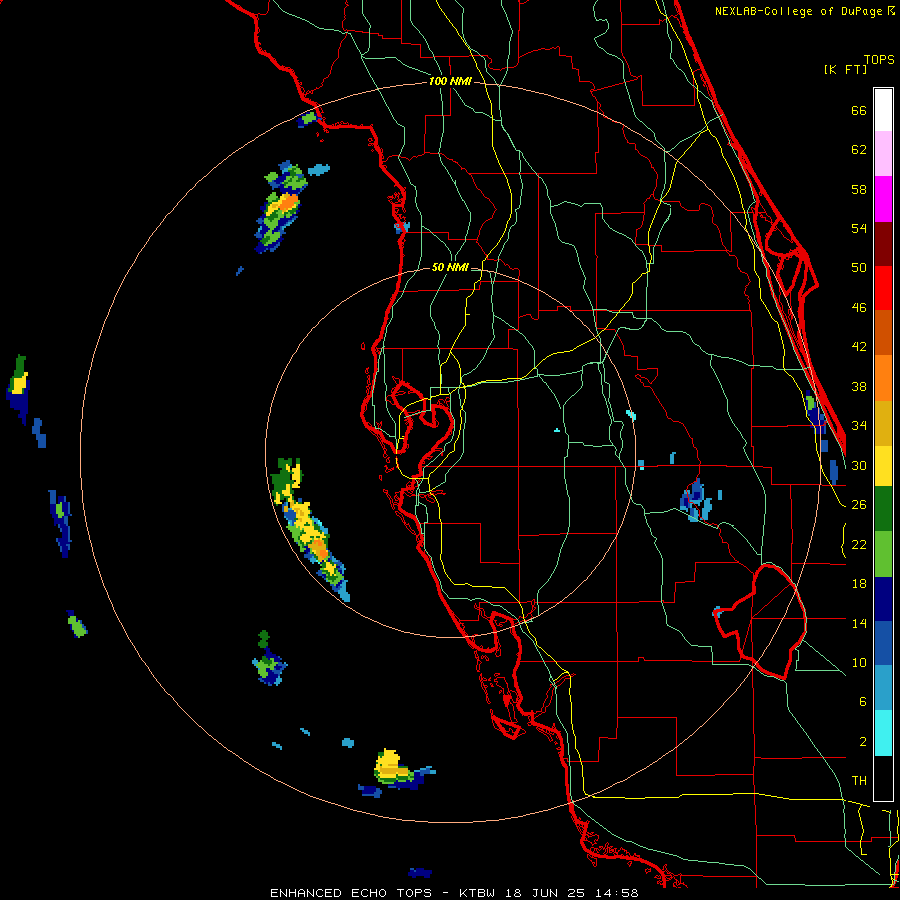Click the "58" legend value
Image resolution: width=900 pixels, height=900 pixels.
859,189
